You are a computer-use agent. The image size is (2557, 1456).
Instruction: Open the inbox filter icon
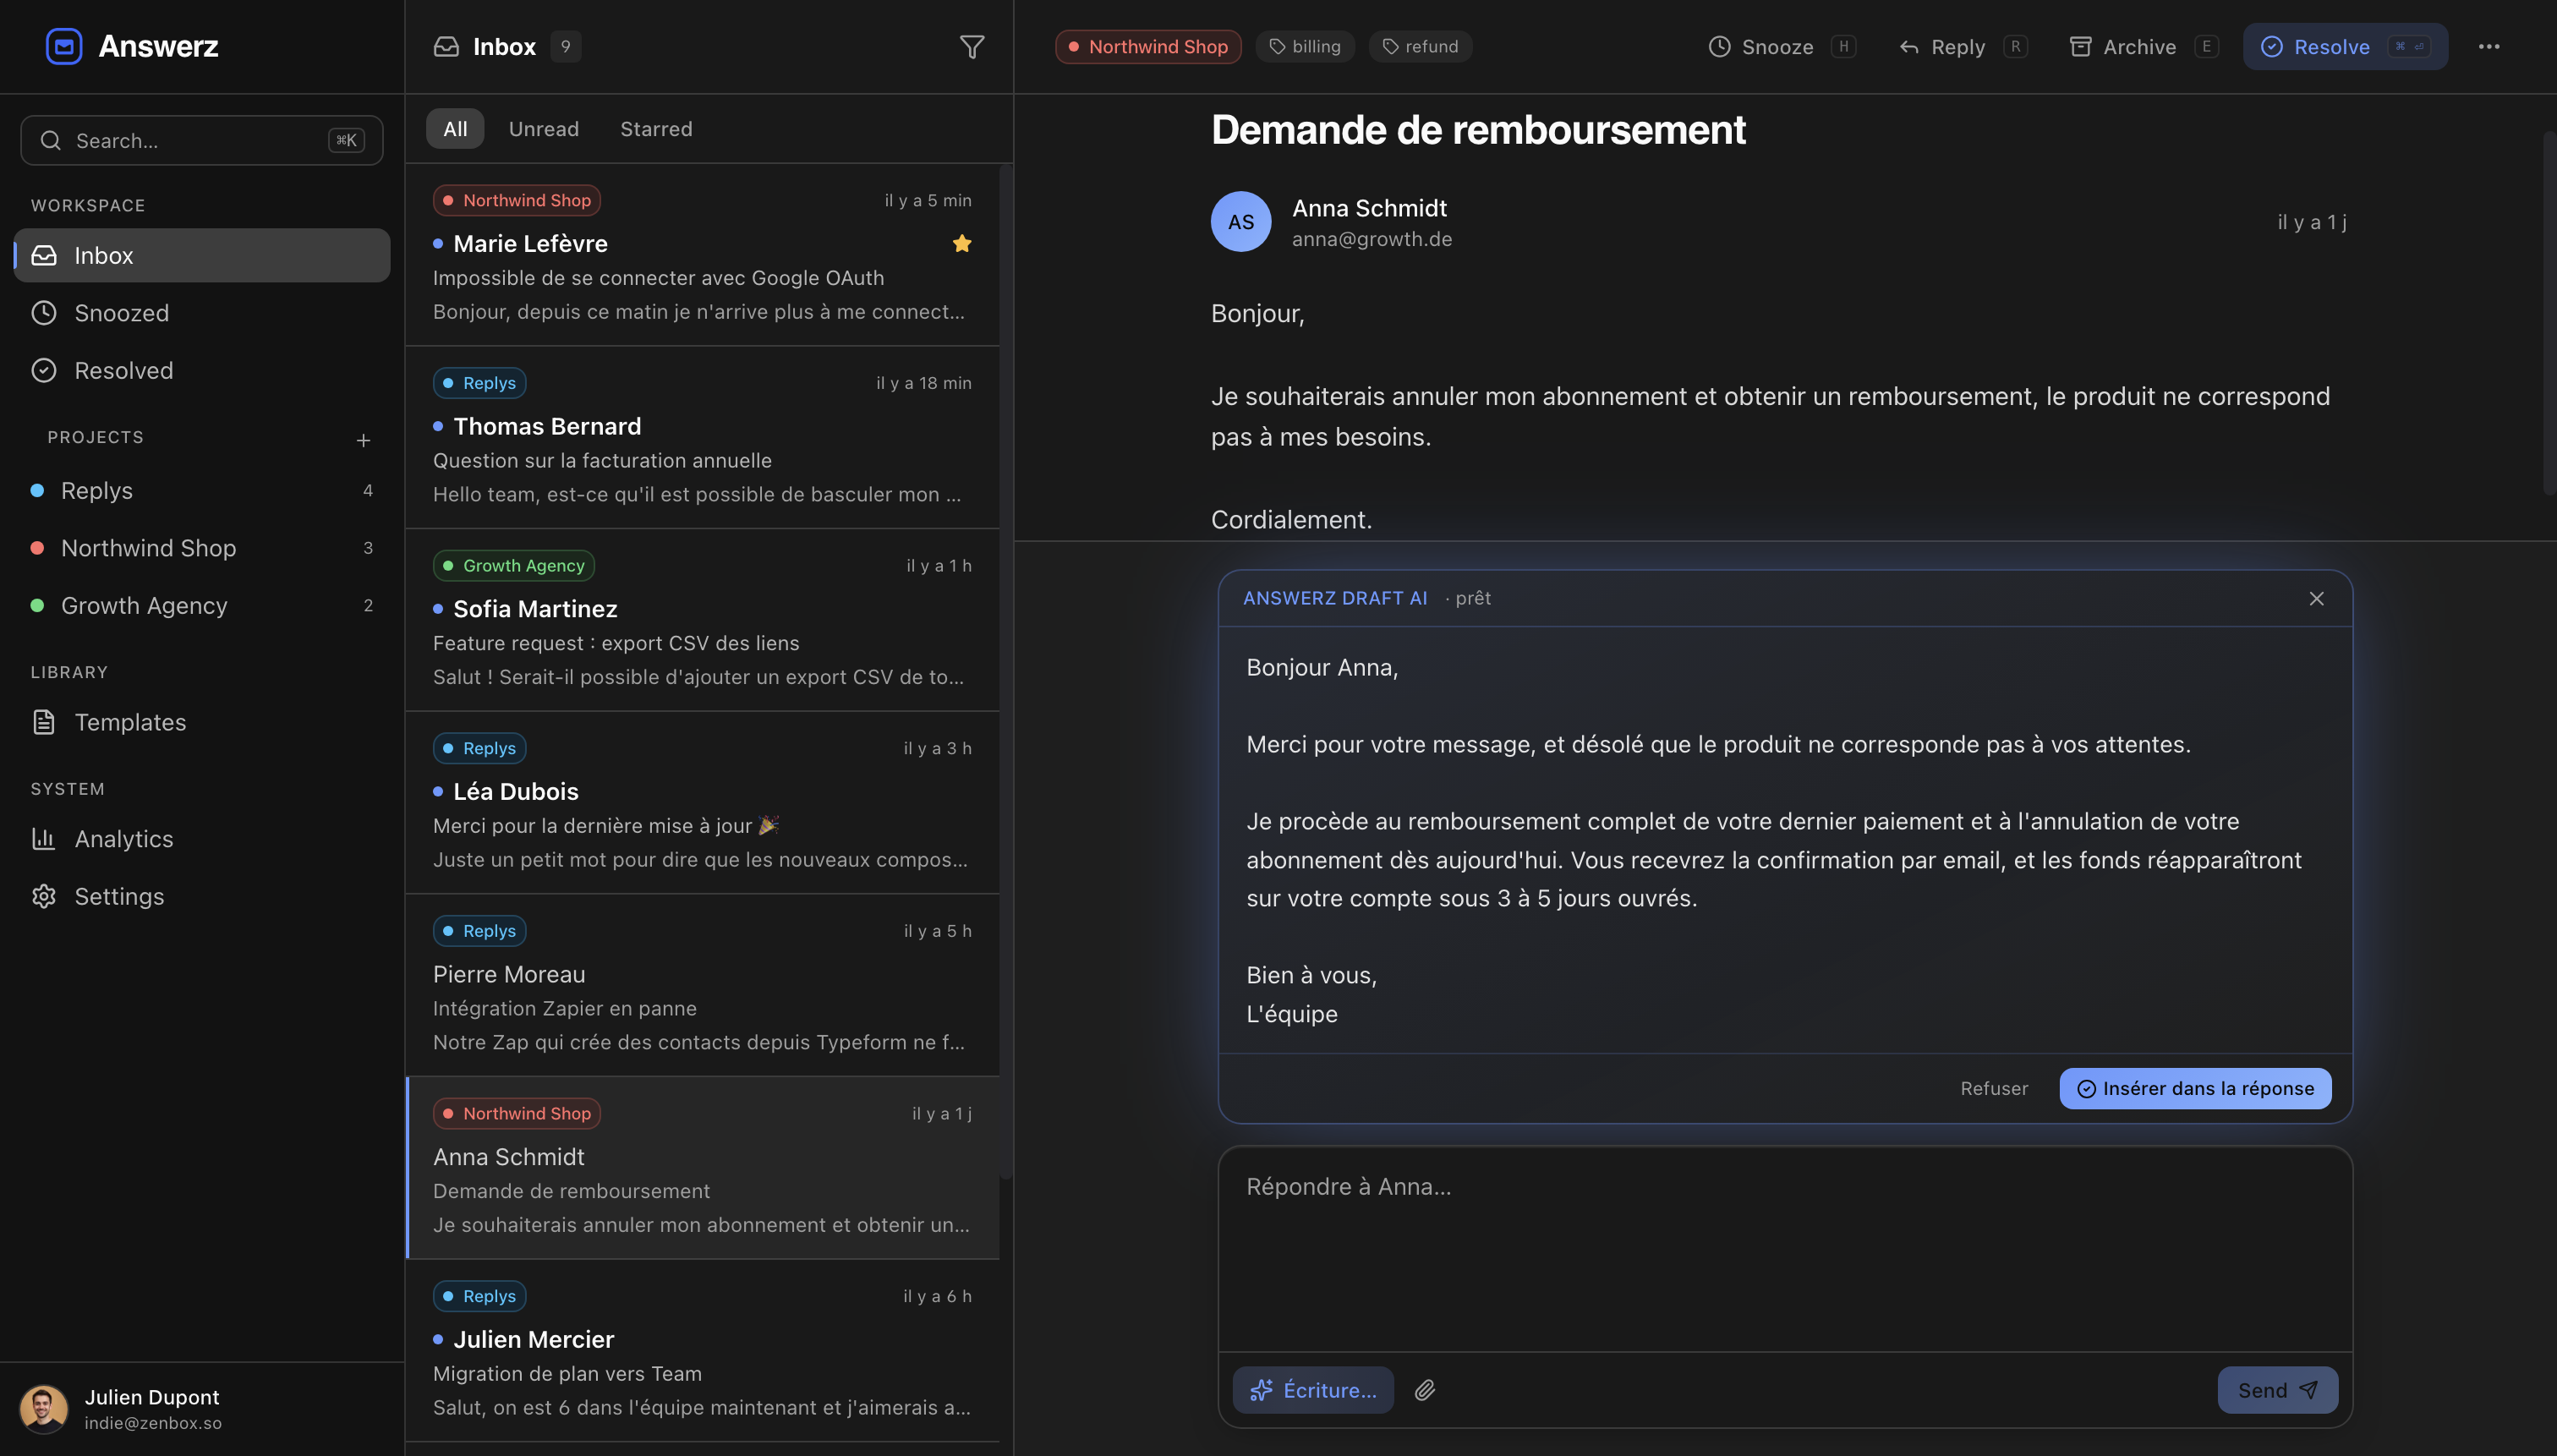(x=971, y=47)
